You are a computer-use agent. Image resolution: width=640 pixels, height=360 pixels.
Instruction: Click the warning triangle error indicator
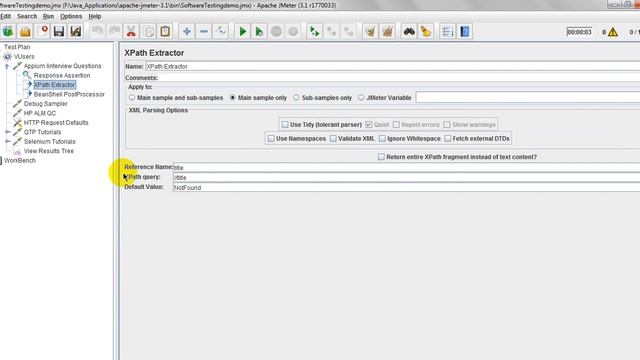[x=613, y=32]
